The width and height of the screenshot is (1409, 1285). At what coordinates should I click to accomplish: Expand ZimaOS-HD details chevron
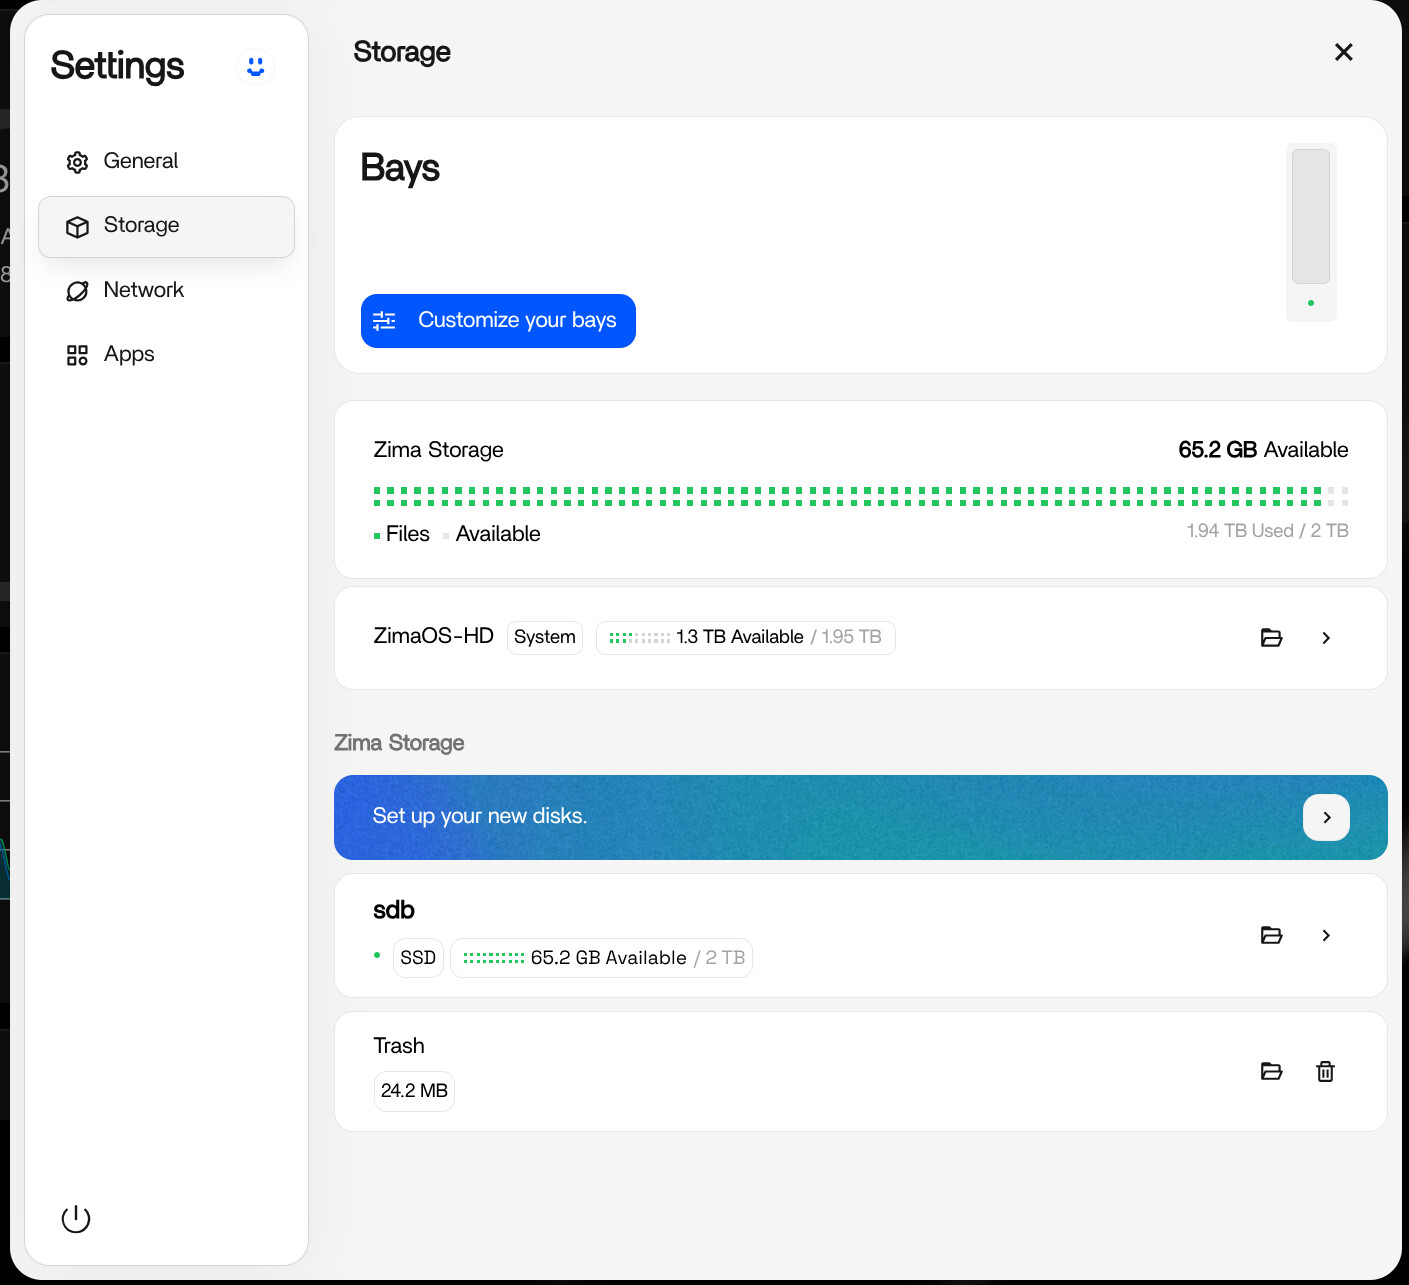[x=1326, y=638]
